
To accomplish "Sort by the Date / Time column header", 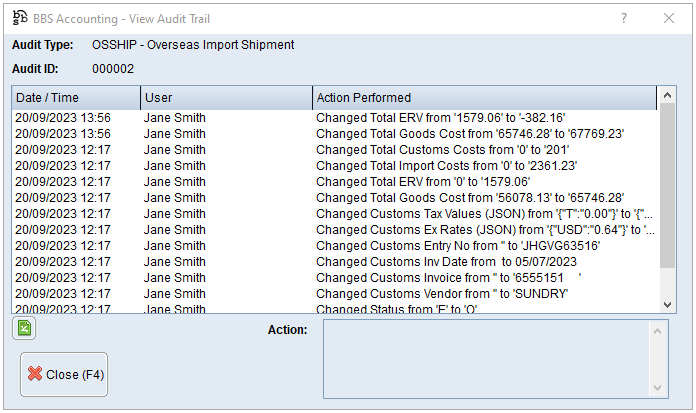I will tap(76, 98).
